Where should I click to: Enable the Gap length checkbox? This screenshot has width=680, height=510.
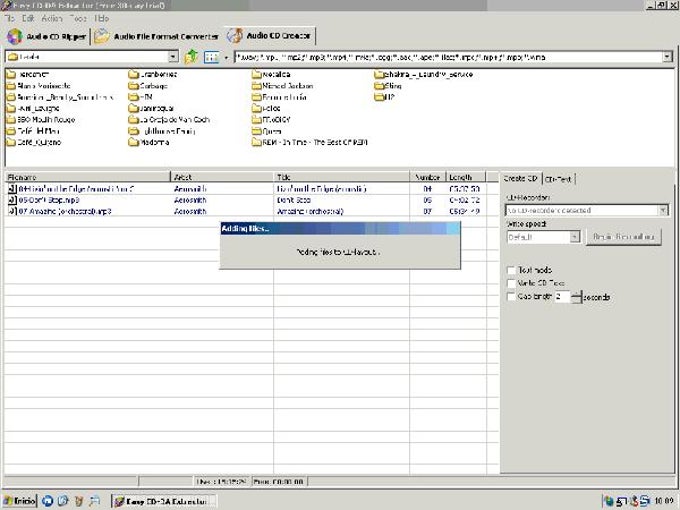point(511,297)
